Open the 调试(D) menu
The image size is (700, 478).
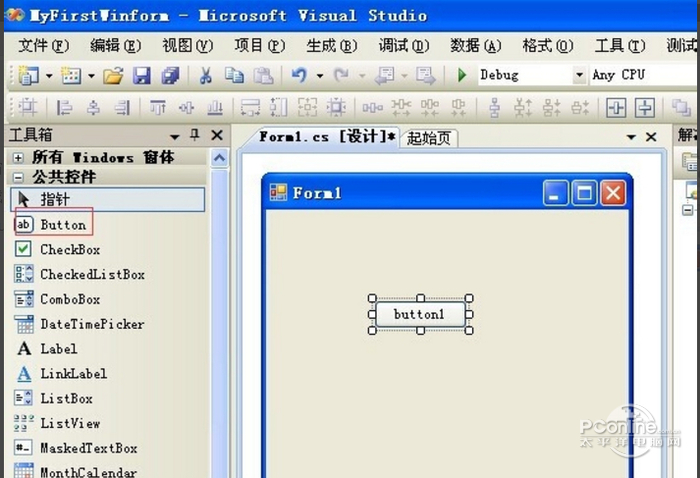click(x=404, y=46)
